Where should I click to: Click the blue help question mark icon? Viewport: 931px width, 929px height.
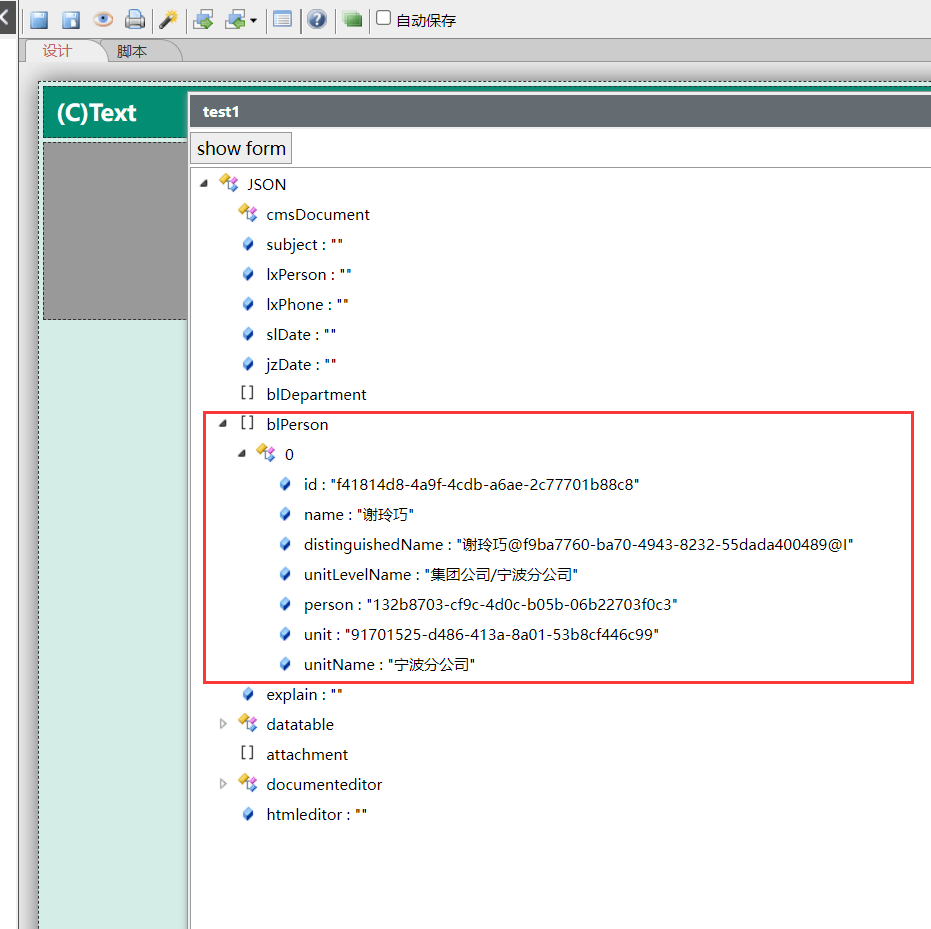tap(317, 20)
